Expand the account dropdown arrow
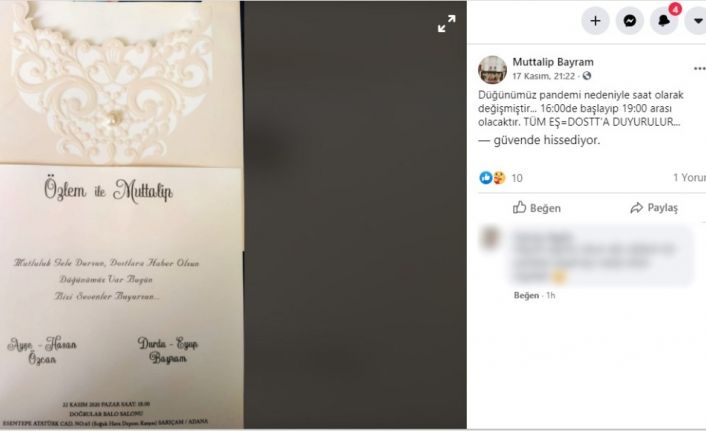Viewport: 706px width, 431px height. [697, 21]
